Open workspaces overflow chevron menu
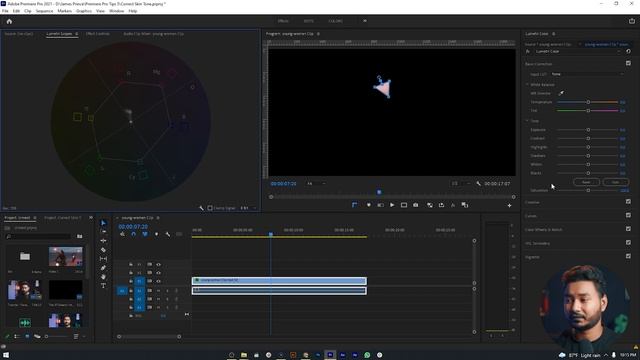 point(364,21)
